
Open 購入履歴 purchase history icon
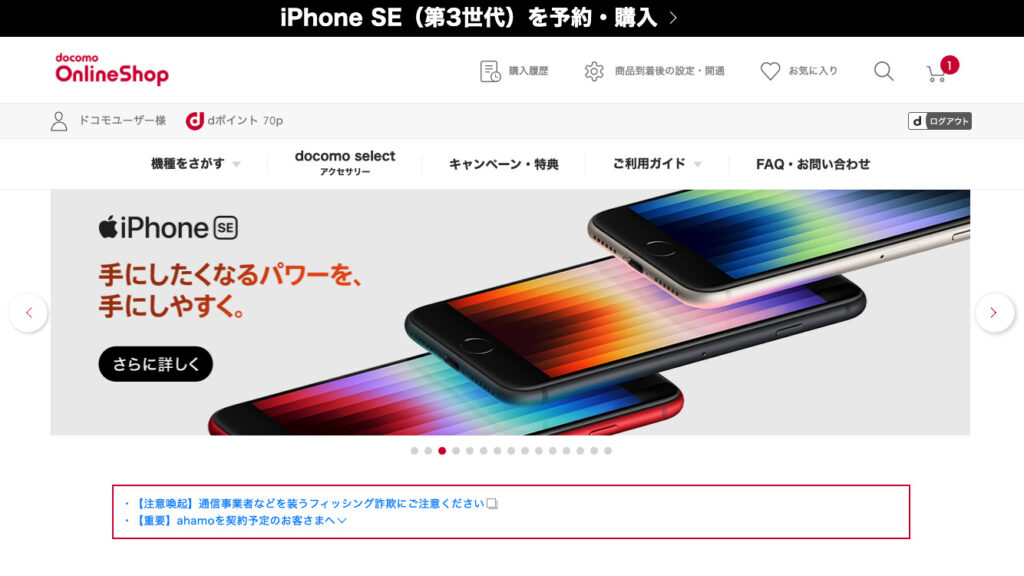click(x=490, y=71)
